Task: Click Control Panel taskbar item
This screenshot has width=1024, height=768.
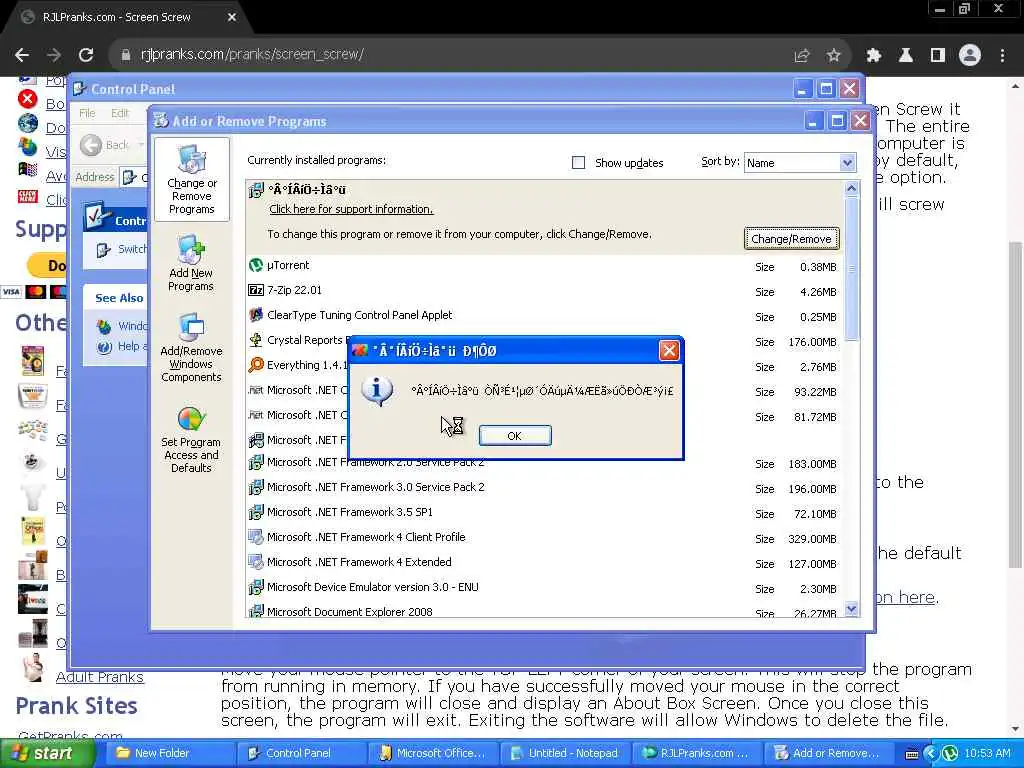Action: pos(302,753)
